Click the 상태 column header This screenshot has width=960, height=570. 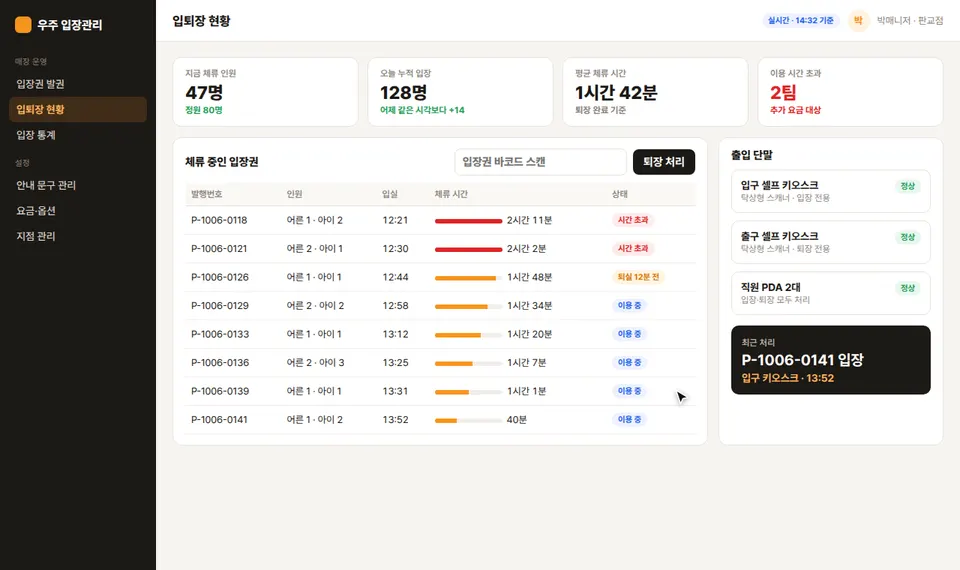[620, 194]
